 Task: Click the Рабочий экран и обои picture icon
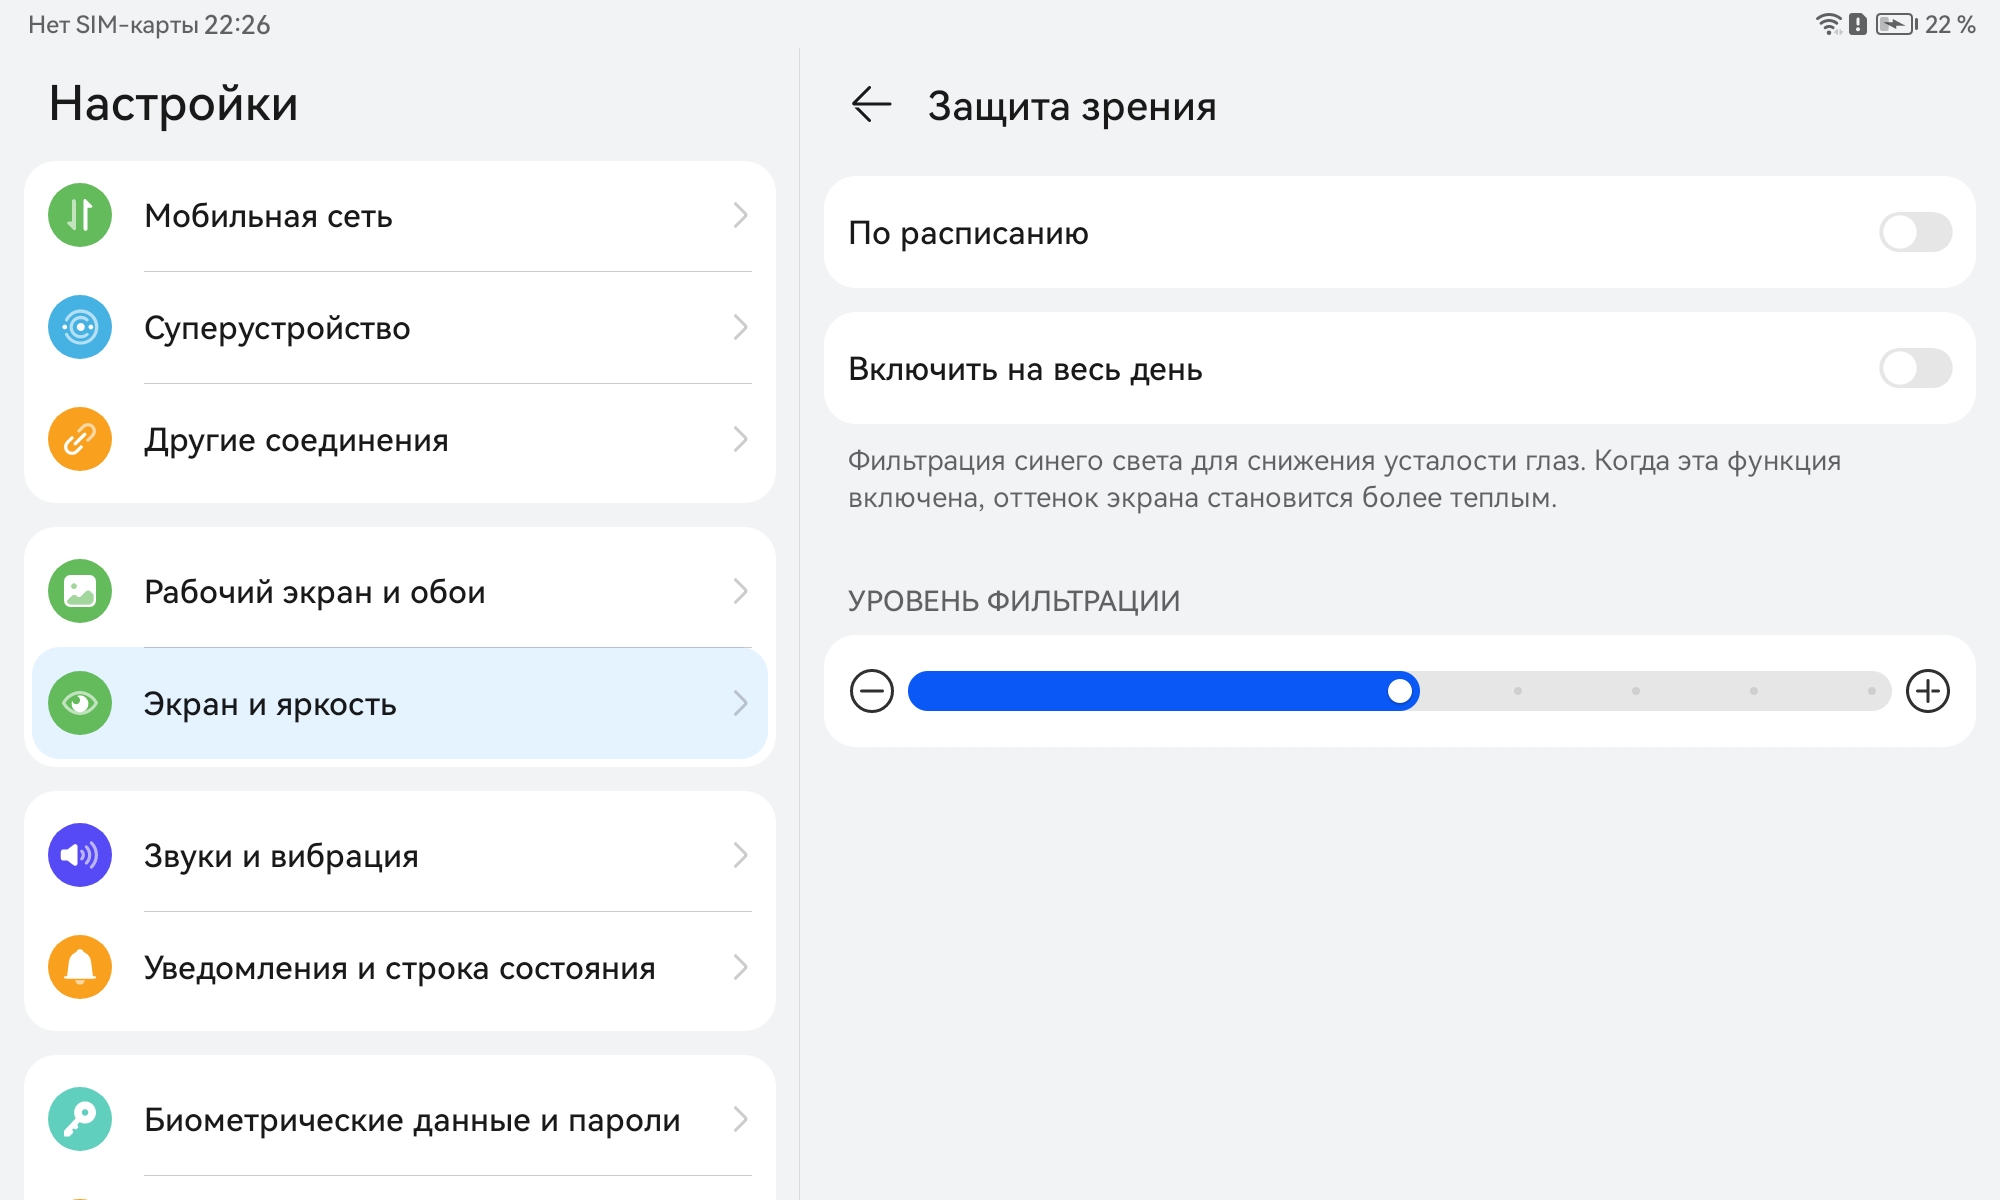(x=79, y=592)
